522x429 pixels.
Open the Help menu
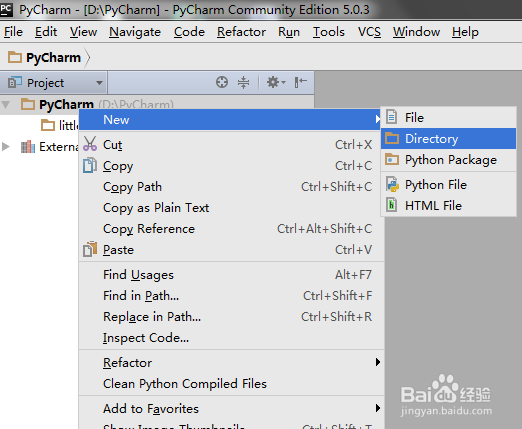pyautogui.click(x=465, y=32)
